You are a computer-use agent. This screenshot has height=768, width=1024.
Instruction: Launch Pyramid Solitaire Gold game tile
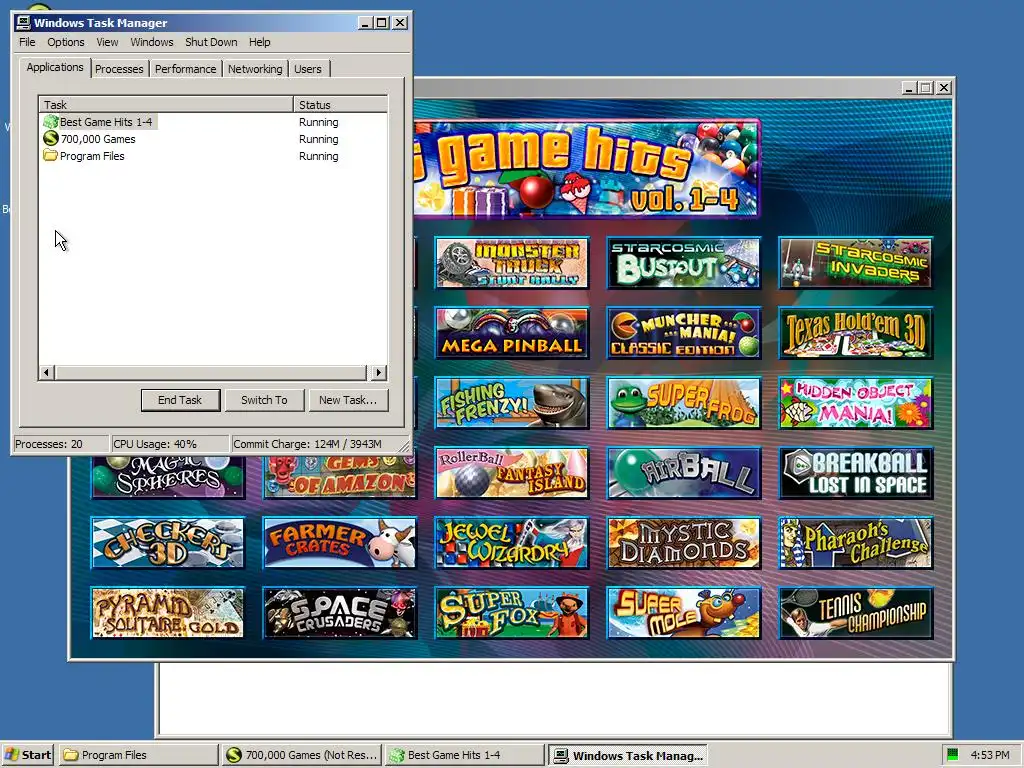tap(168, 613)
